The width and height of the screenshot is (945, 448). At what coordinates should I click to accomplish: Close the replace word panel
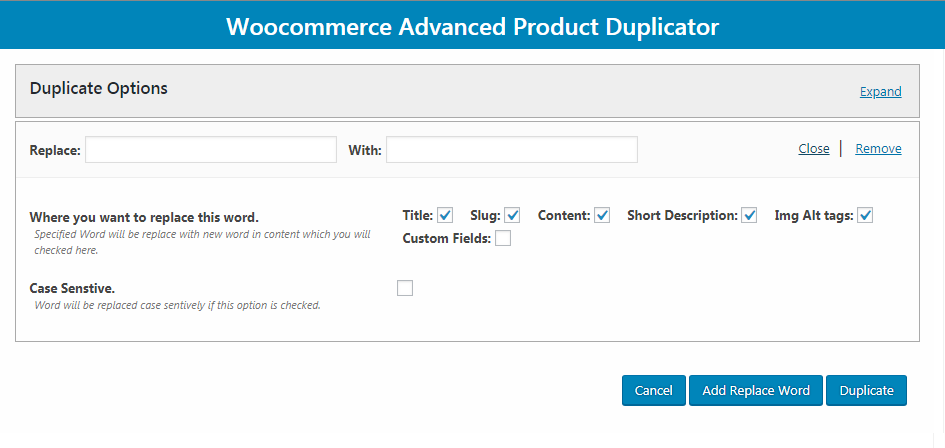pos(814,148)
